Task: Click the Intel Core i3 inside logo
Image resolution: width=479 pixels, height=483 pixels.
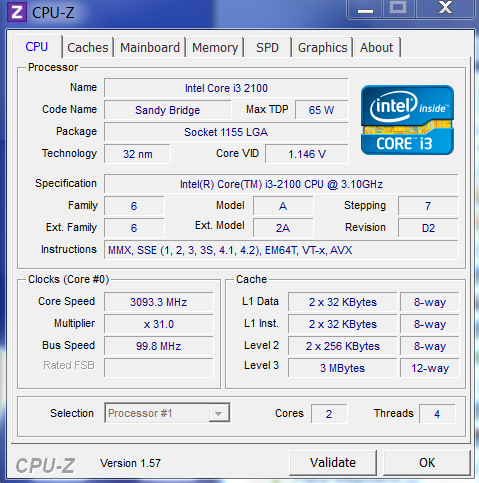Action: (x=407, y=120)
